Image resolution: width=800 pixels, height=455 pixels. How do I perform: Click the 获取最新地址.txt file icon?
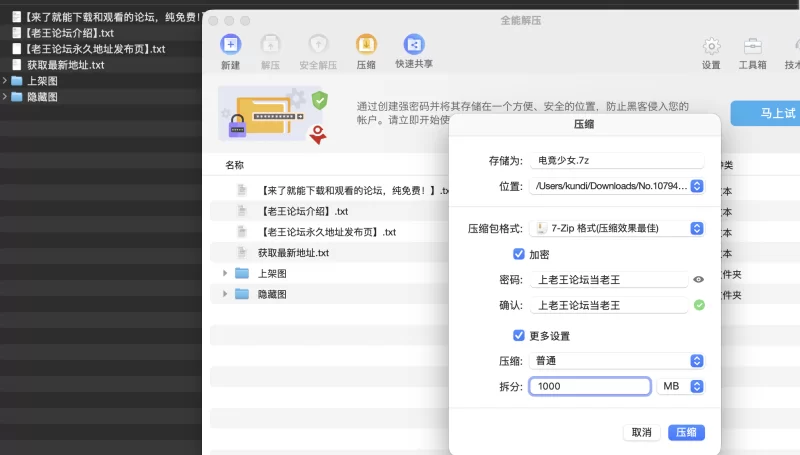click(x=241, y=253)
